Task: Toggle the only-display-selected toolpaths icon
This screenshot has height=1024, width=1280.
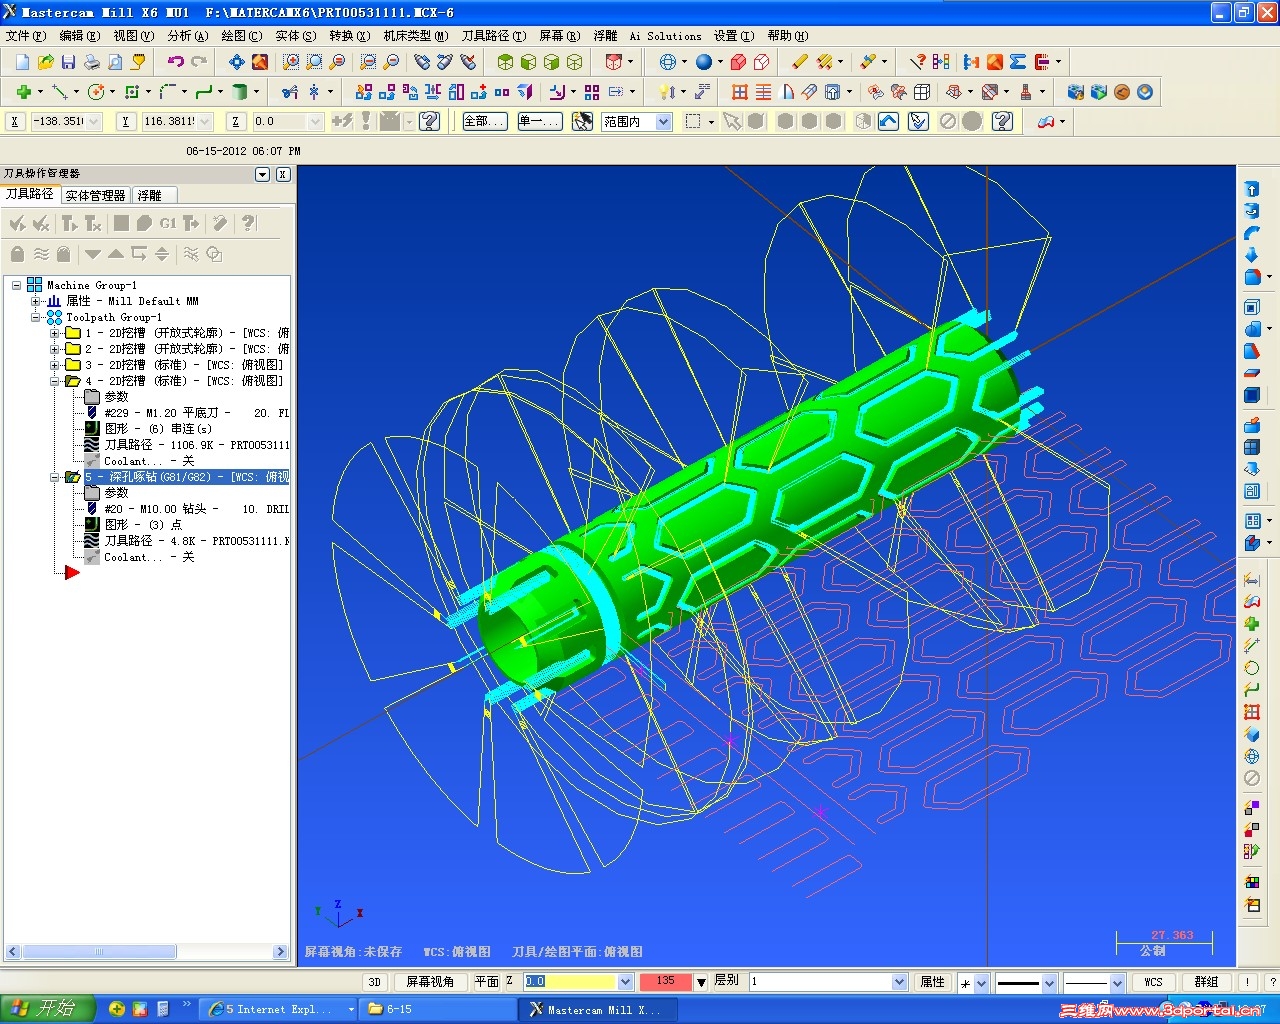Action: pos(191,254)
